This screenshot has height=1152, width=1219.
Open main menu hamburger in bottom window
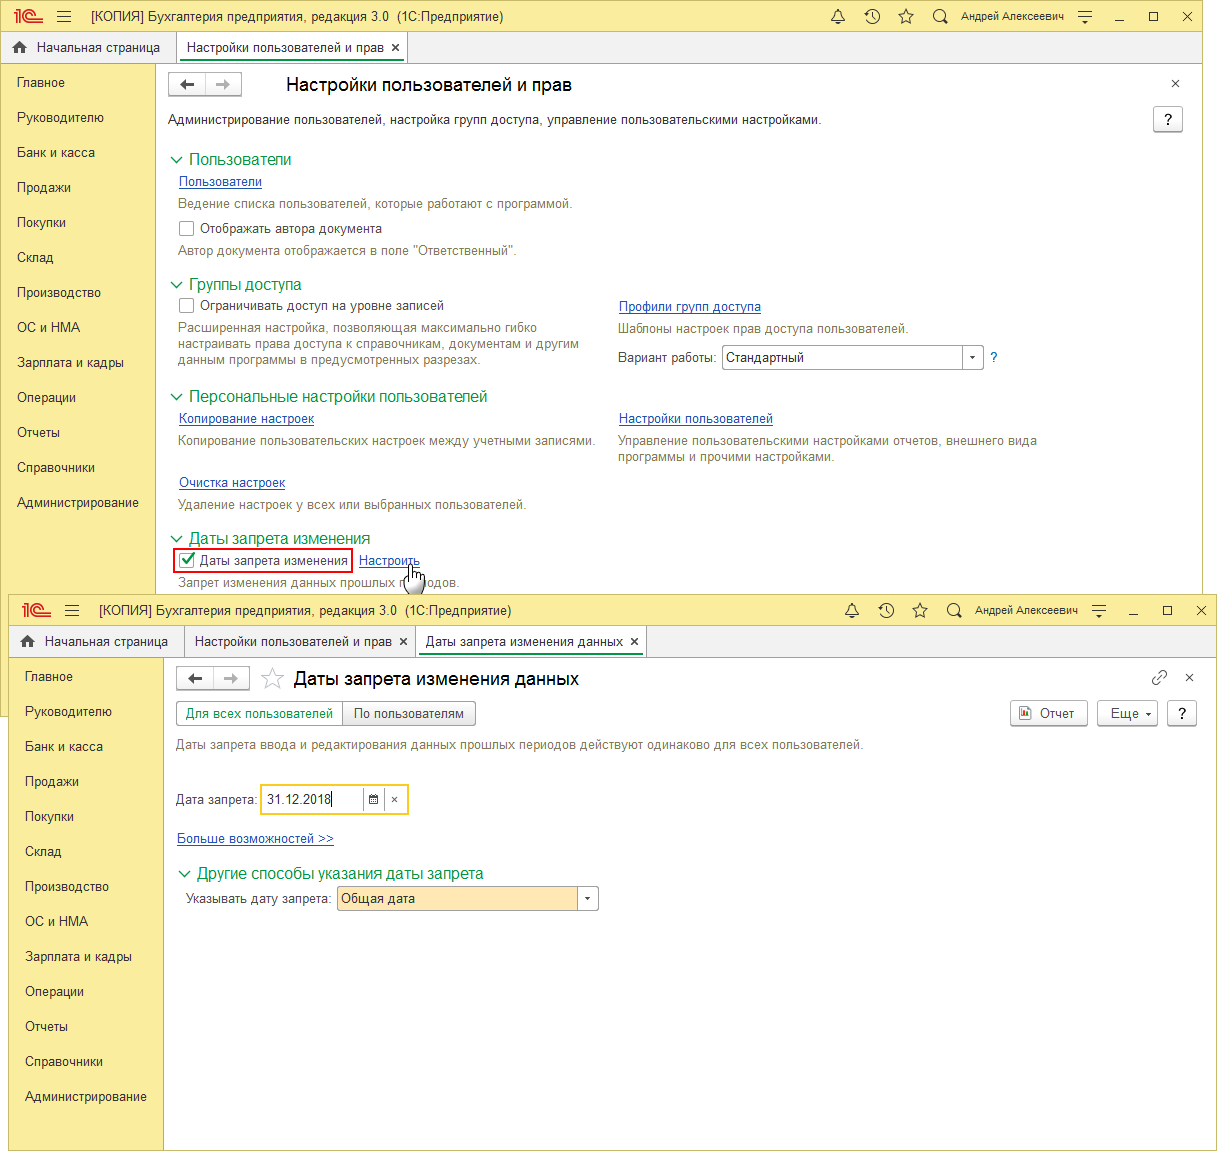pyautogui.click(x=72, y=611)
